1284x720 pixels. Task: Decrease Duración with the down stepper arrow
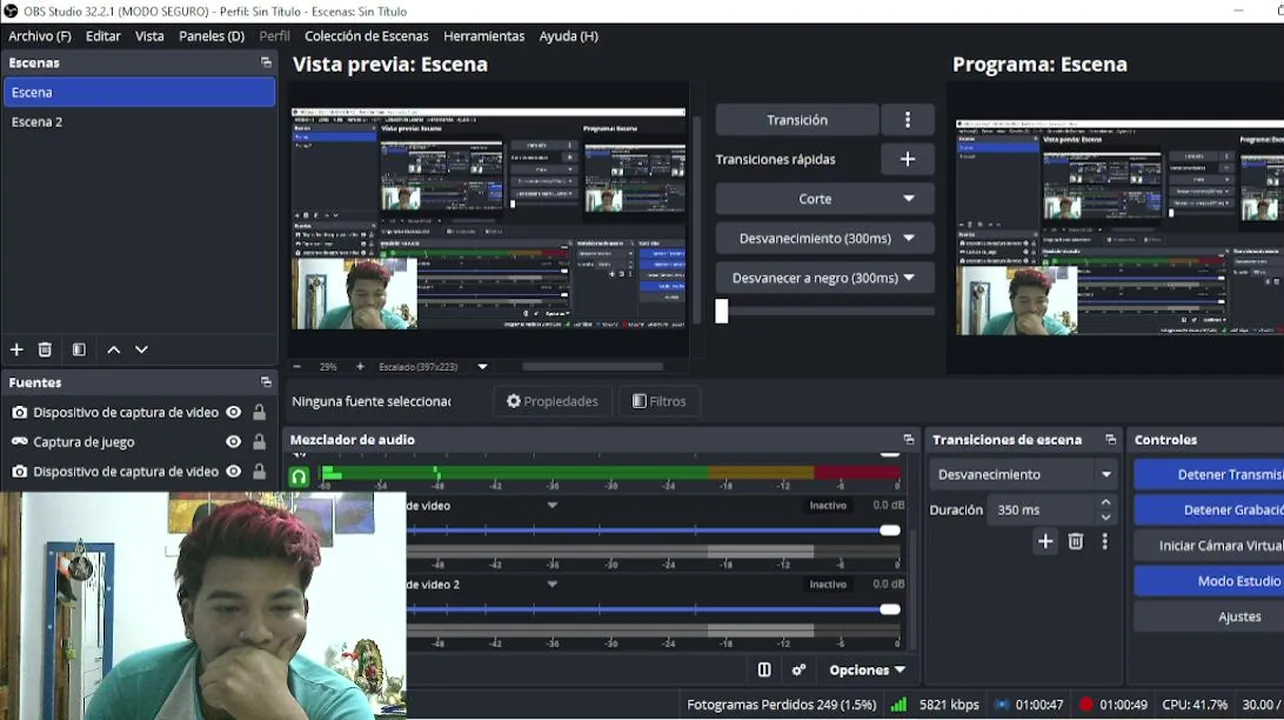click(x=1105, y=517)
